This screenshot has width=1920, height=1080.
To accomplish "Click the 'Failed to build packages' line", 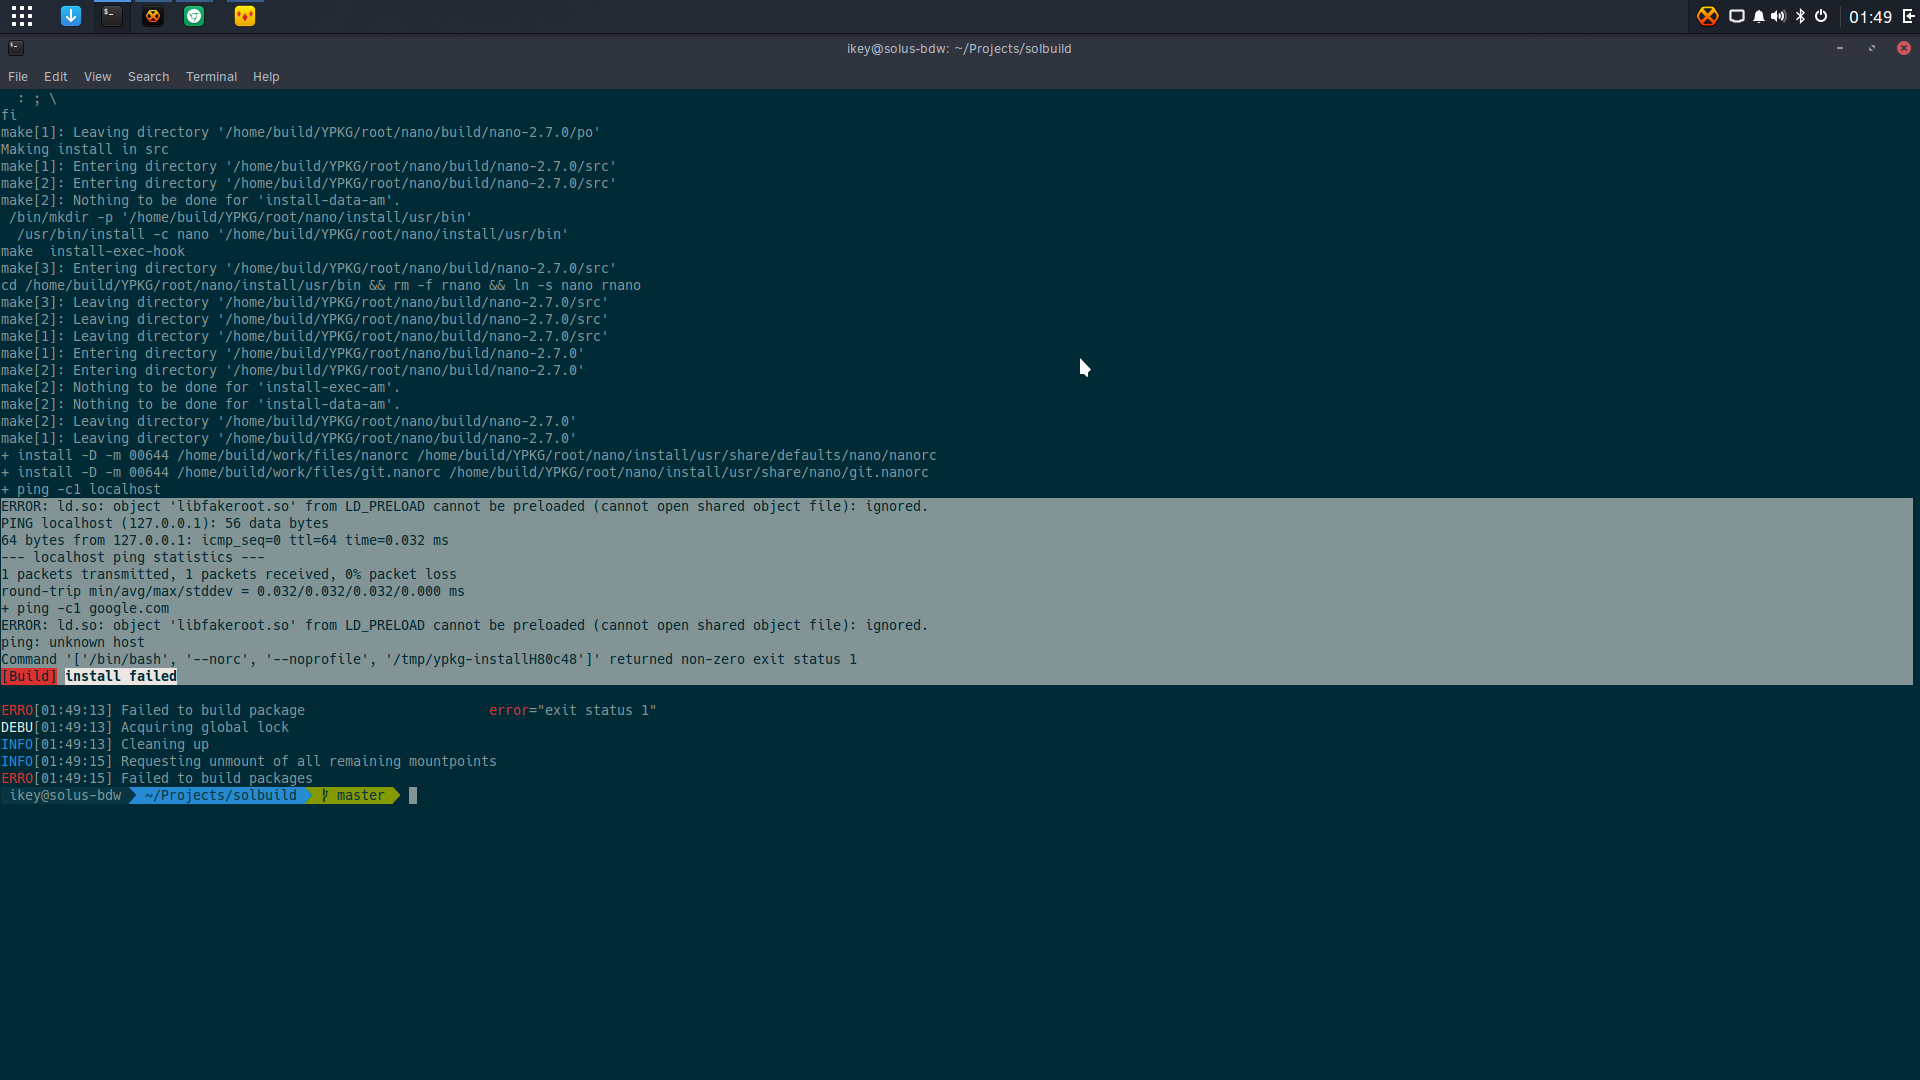I will 157,779.
